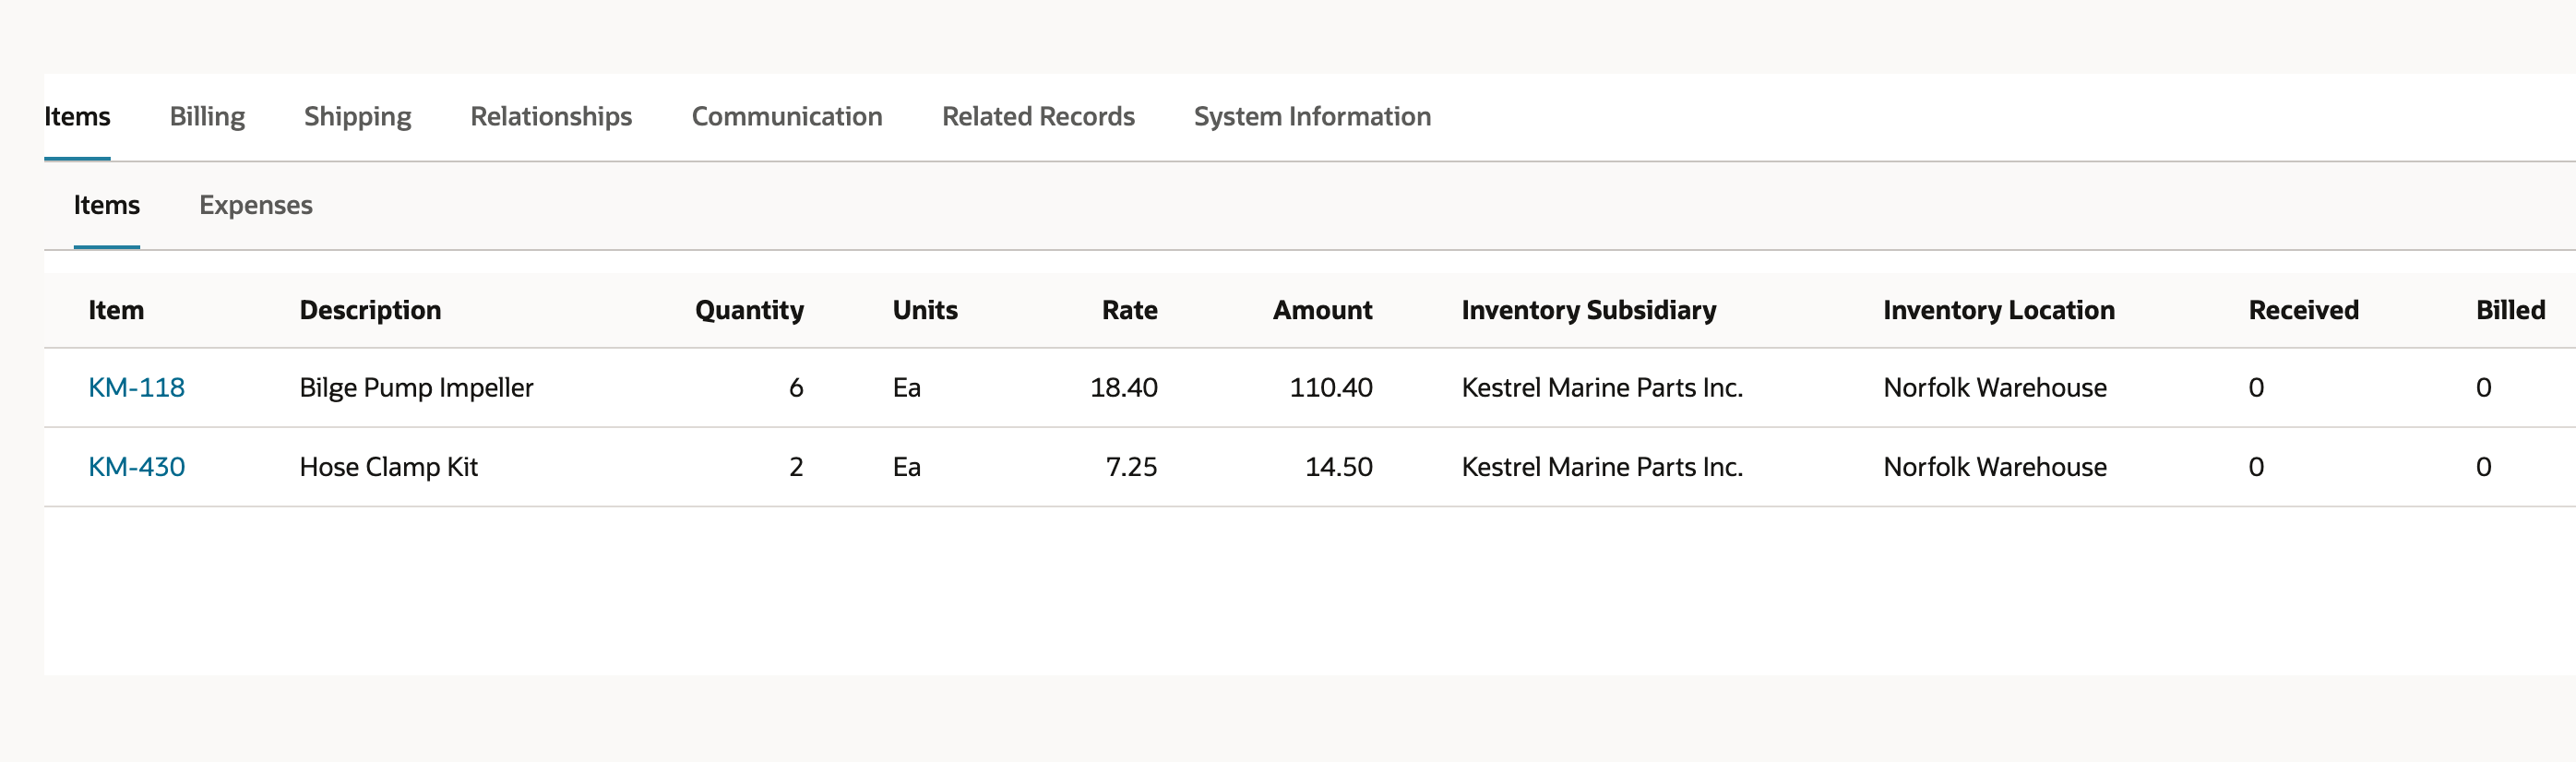The height and width of the screenshot is (762, 2576).
Task: Open item link KM-118
Action: [137, 388]
